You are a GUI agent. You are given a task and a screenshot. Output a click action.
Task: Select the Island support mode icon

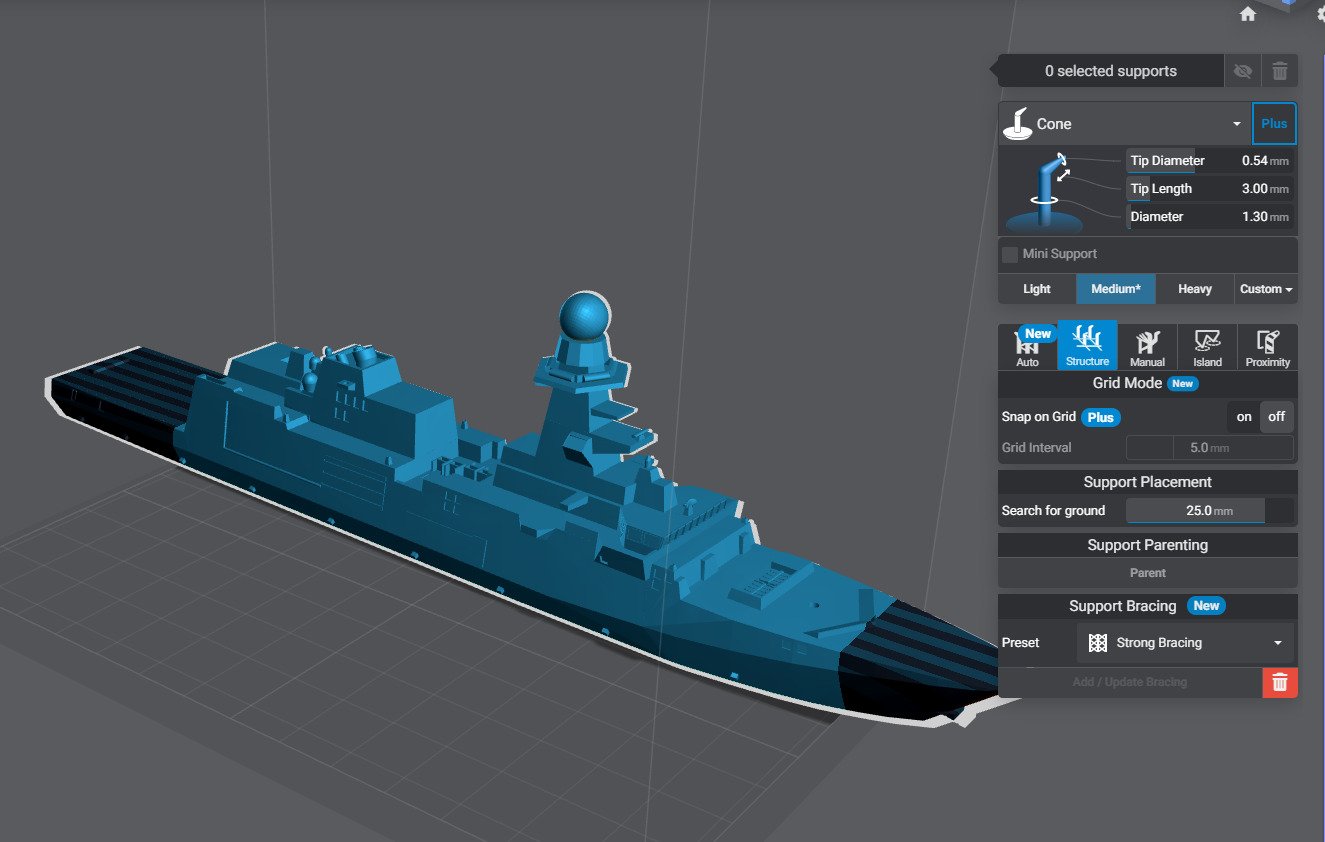coord(1207,347)
